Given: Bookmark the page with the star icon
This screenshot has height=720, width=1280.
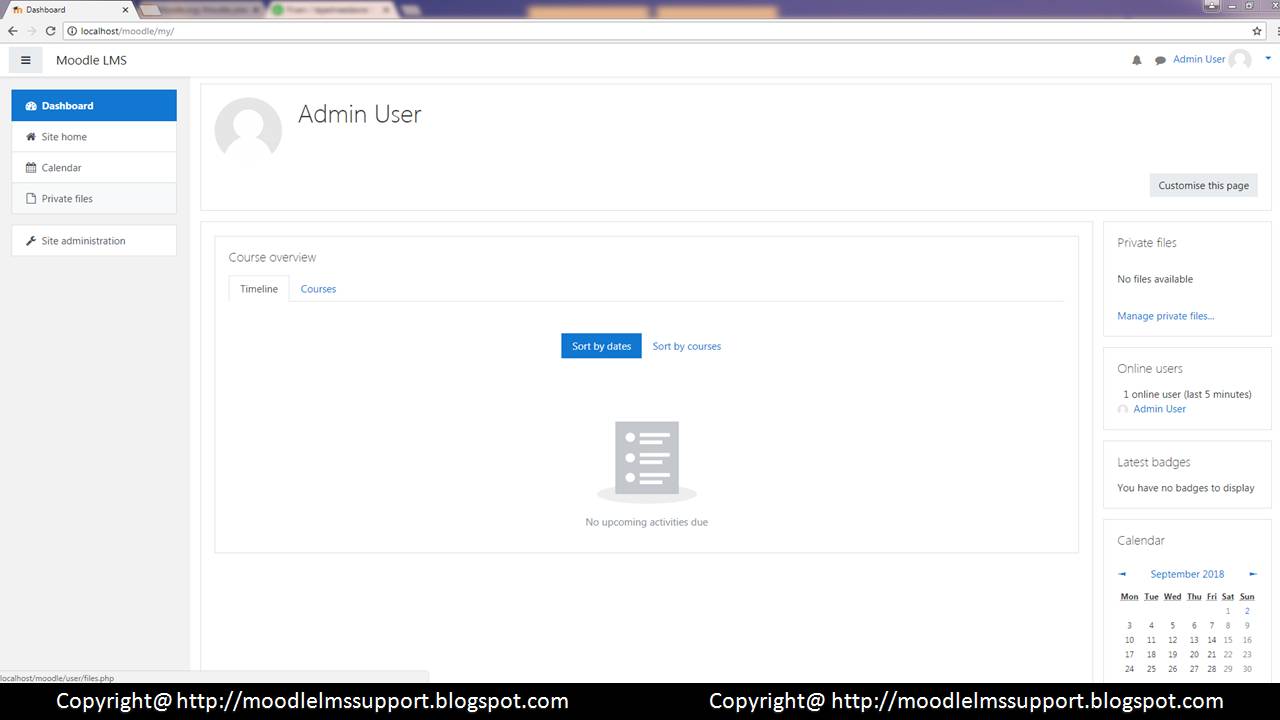Looking at the screenshot, I should coord(1256,30).
